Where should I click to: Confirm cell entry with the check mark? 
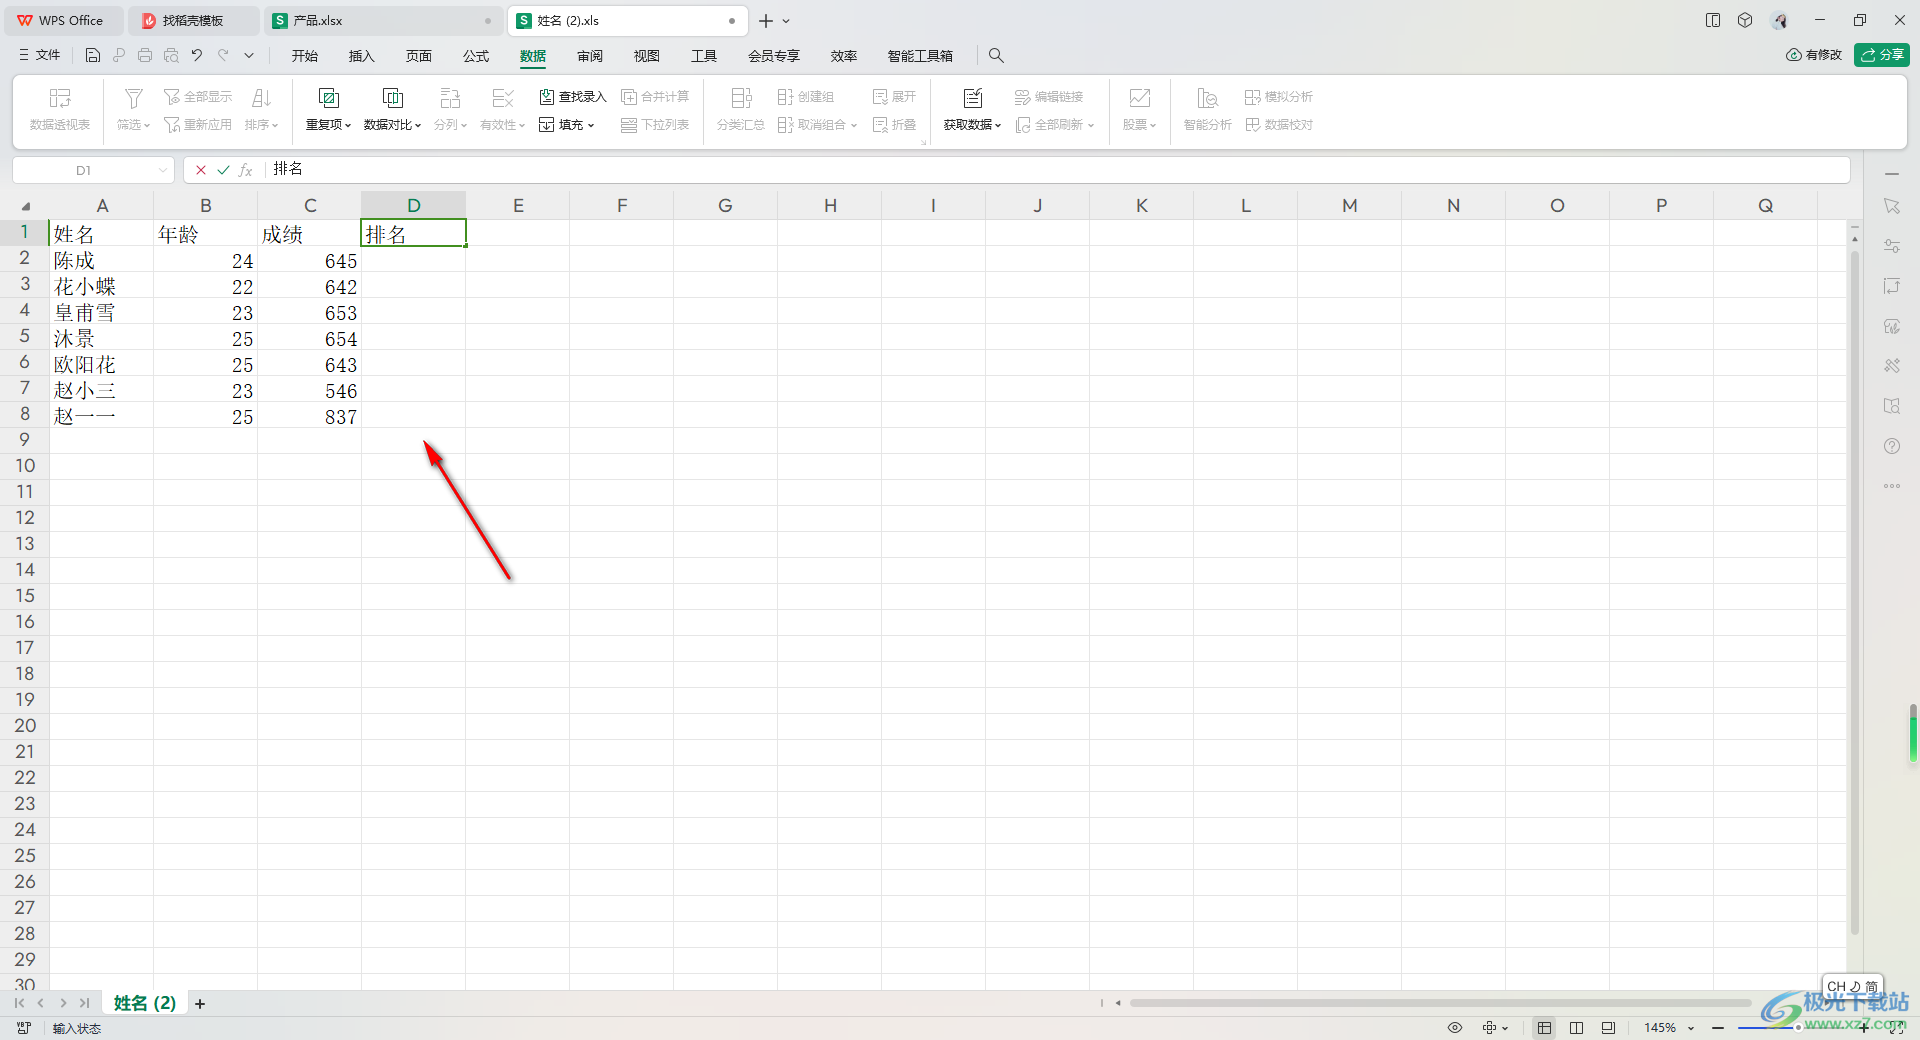pos(223,170)
